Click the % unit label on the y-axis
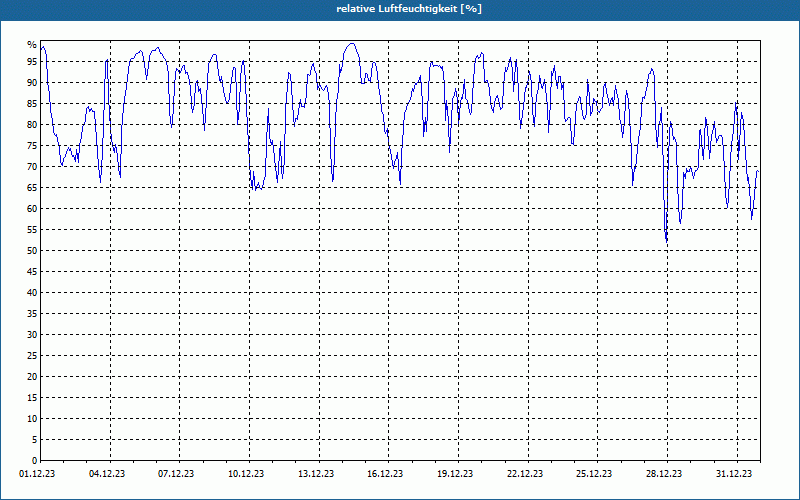This screenshot has width=800, height=500. pyautogui.click(x=32, y=45)
